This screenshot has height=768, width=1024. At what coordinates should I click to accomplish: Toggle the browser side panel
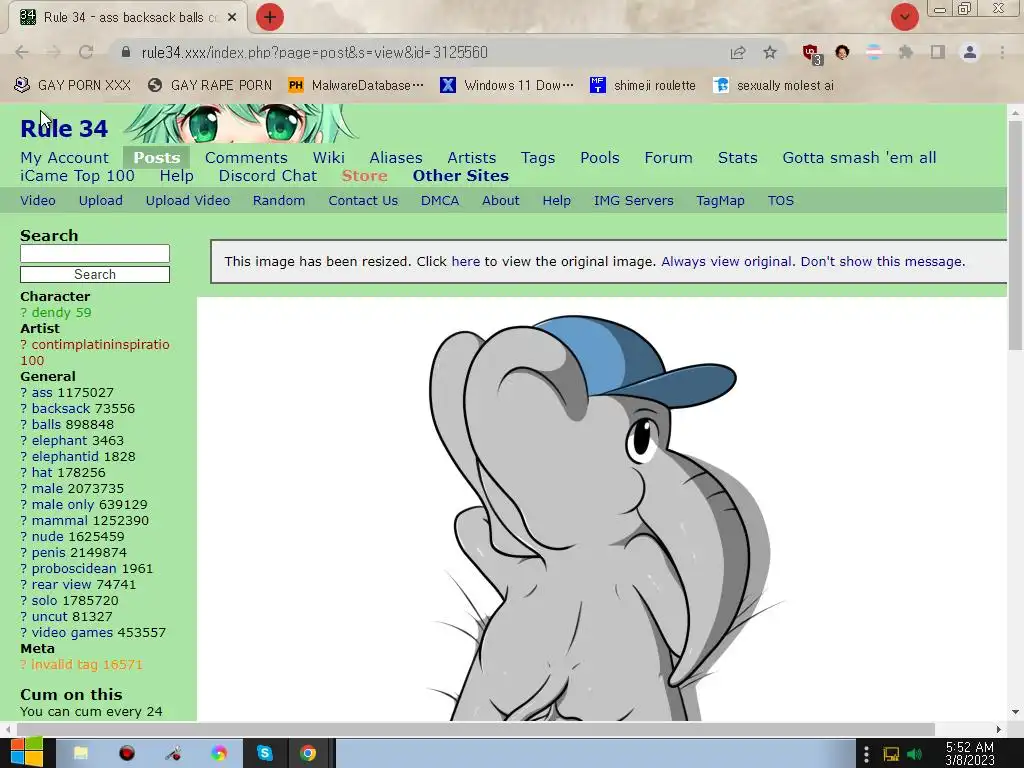[x=938, y=52]
